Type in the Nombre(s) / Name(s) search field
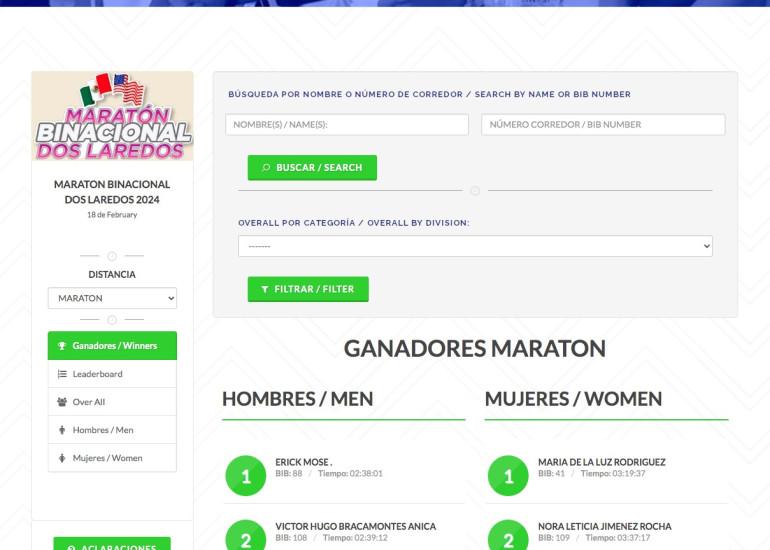The height and width of the screenshot is (550, 770). coord(347,125)
